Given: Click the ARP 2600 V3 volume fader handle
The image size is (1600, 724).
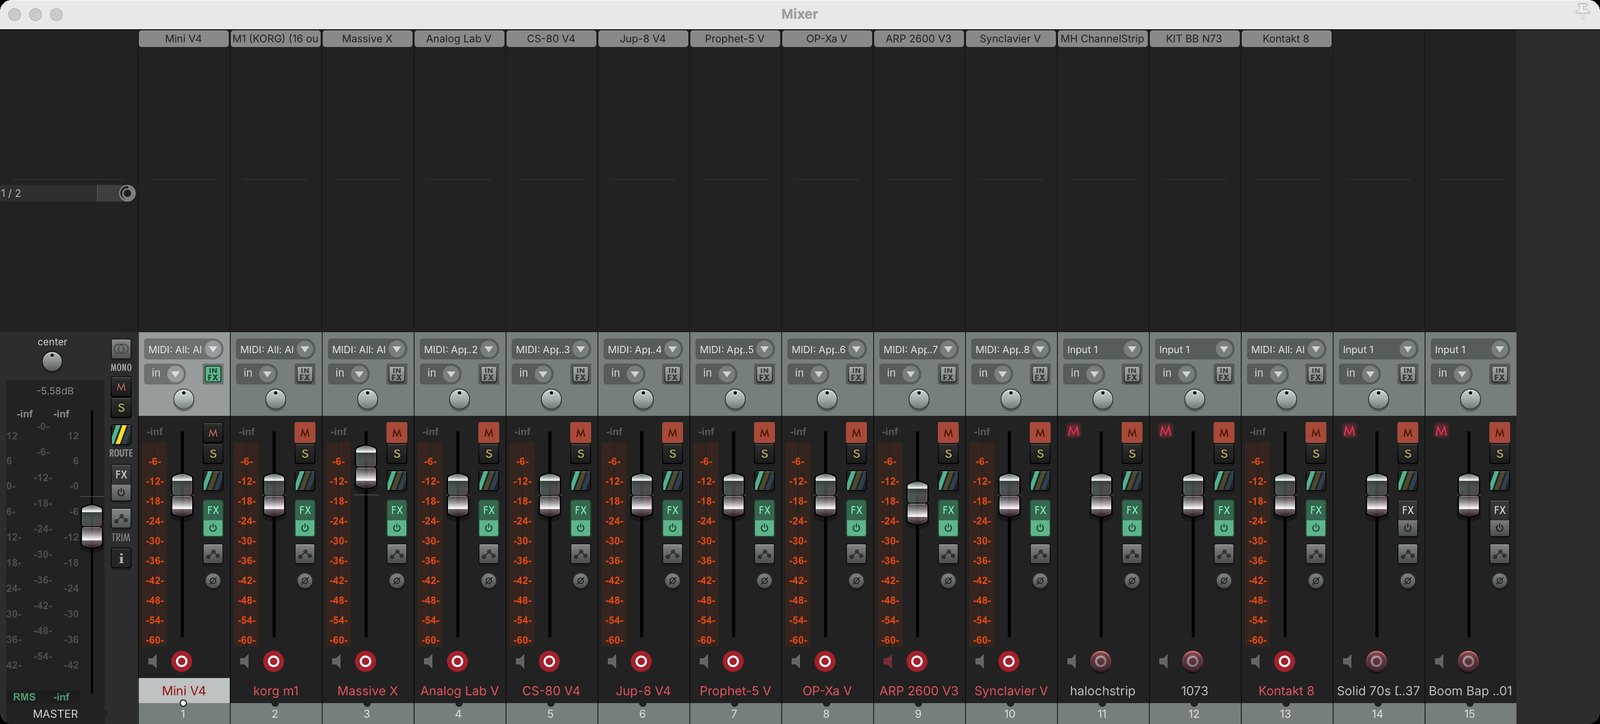Looking at the screenshot, I should pyautogui.click(x=917, y=502).
